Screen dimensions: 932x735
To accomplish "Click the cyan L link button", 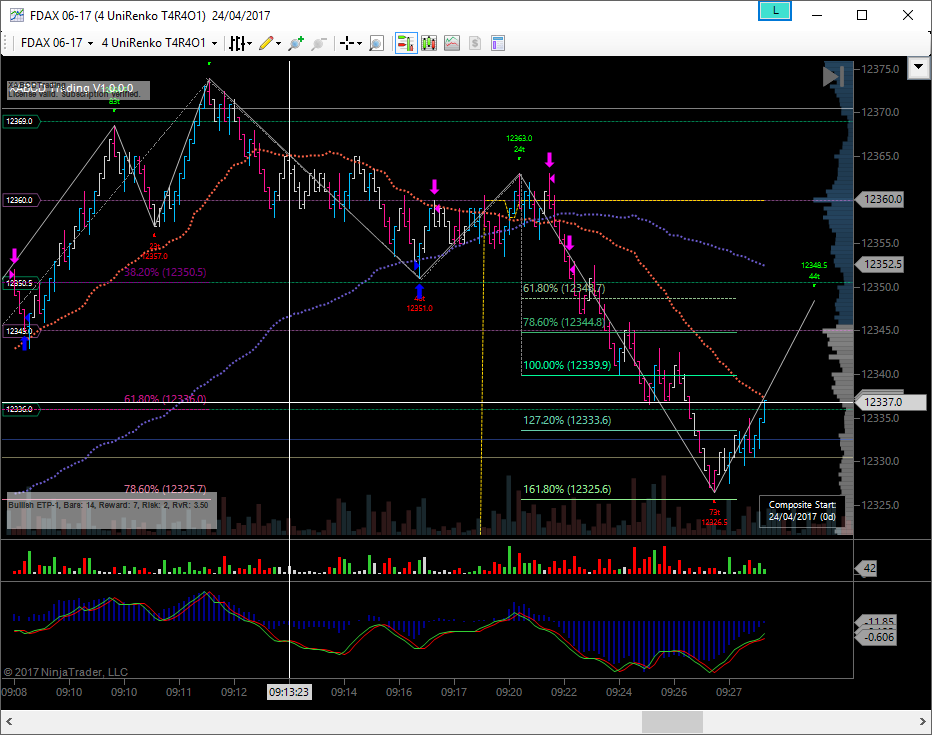I will coord(775,11).
